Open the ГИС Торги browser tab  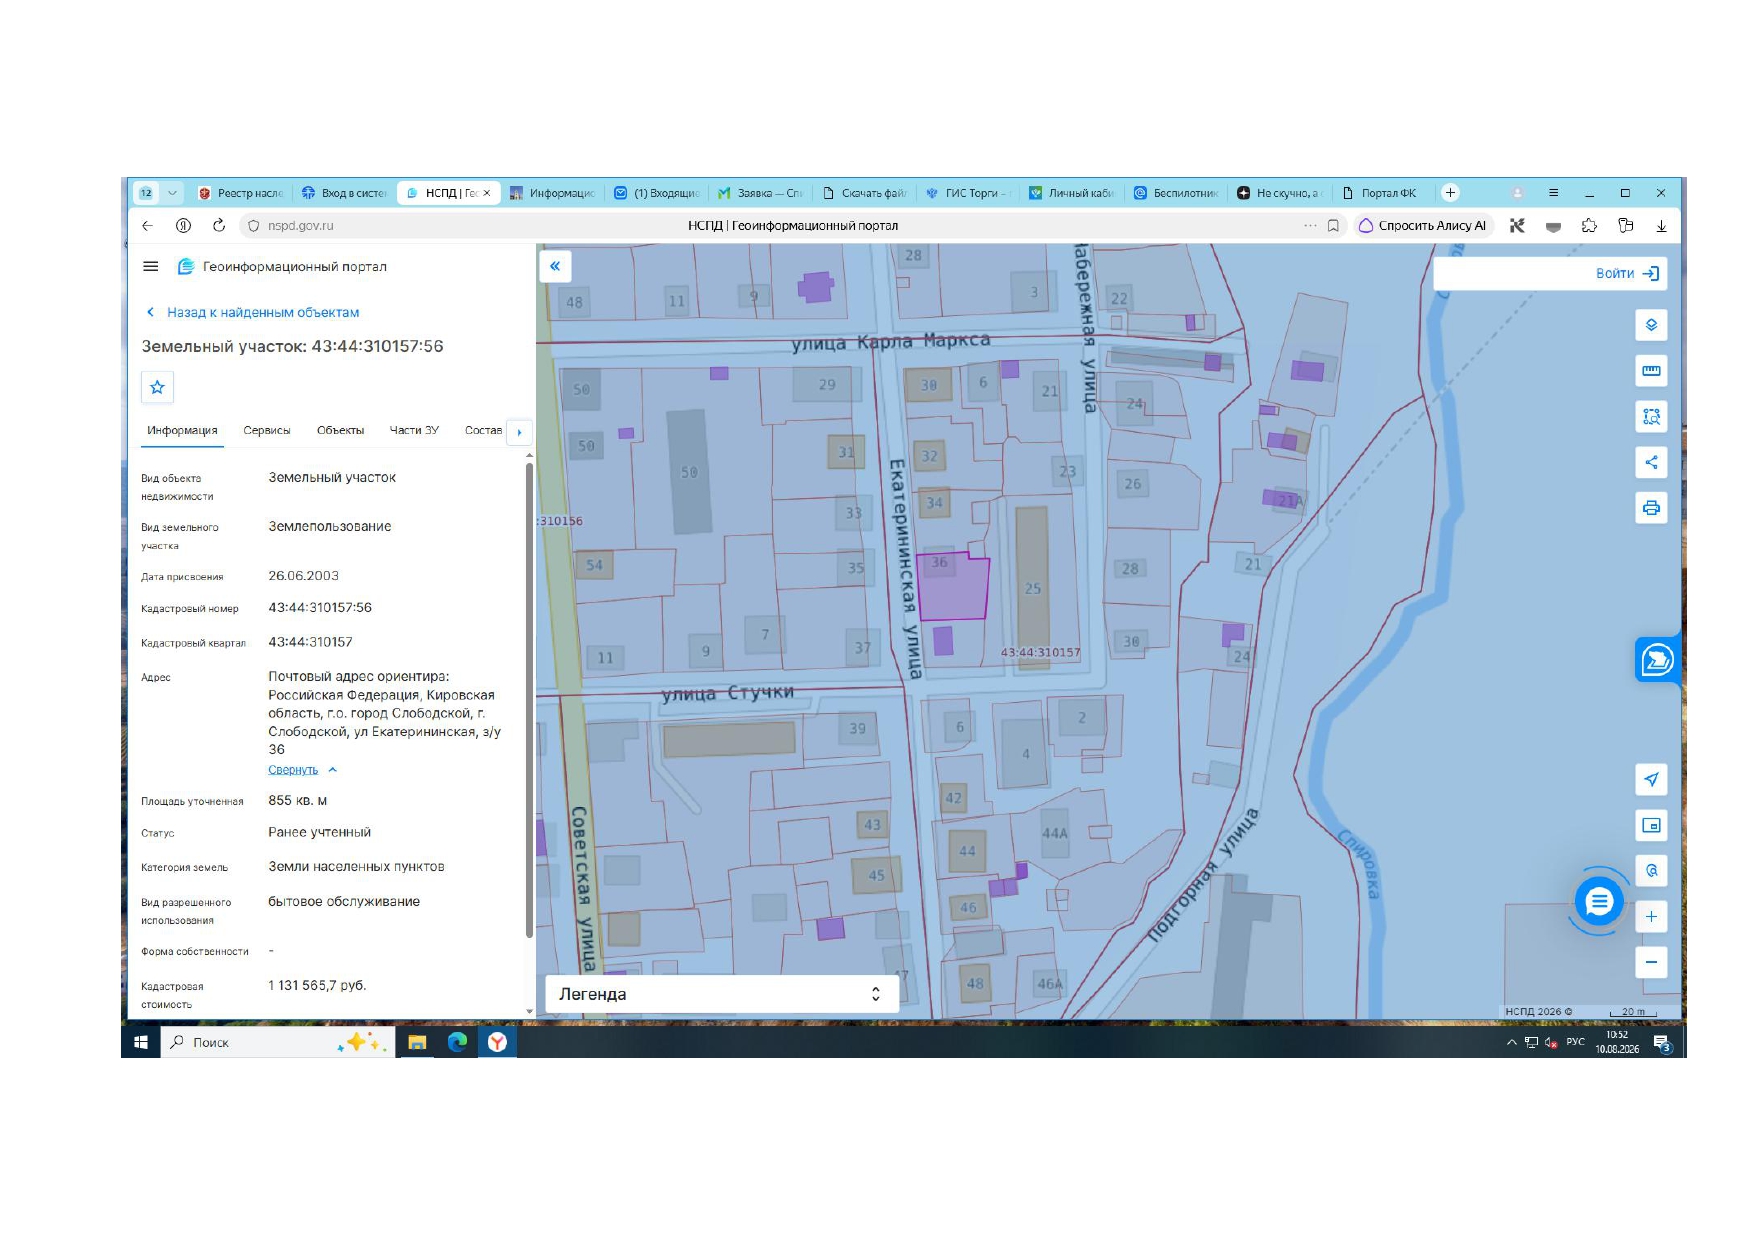pos(968,193)
